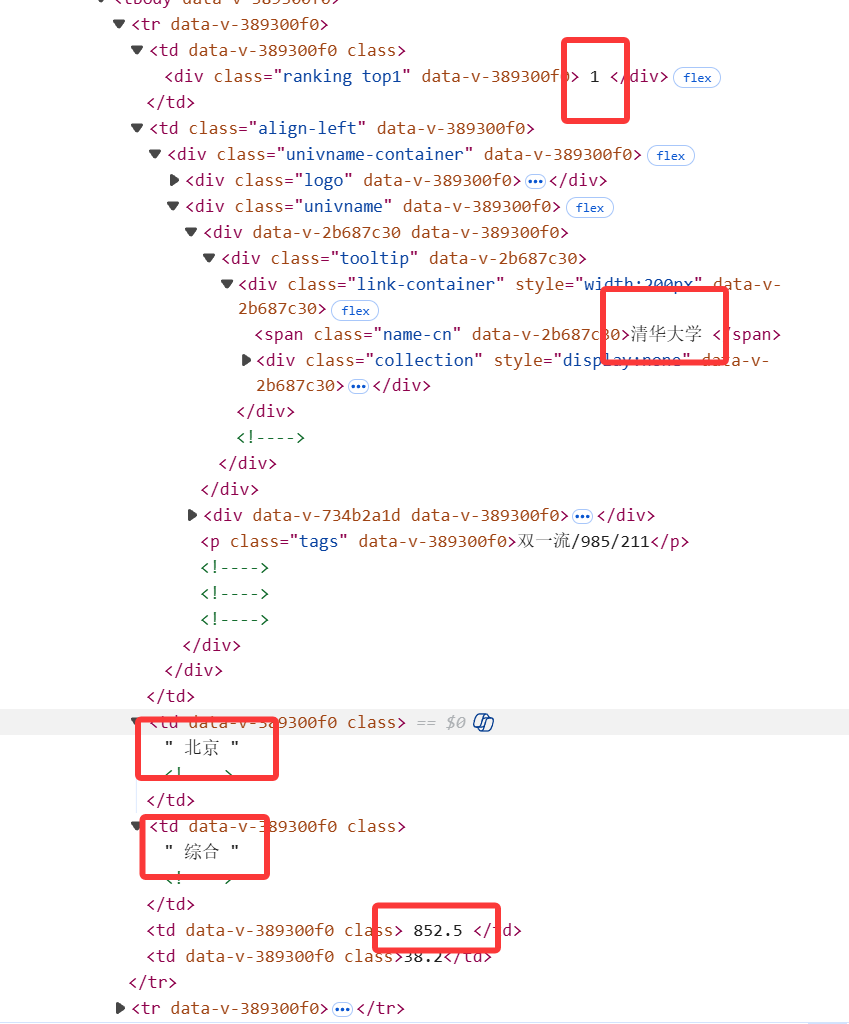Click the "综合" text node
This screenshot has width=849, height=1024.
[x=201, y=852]
